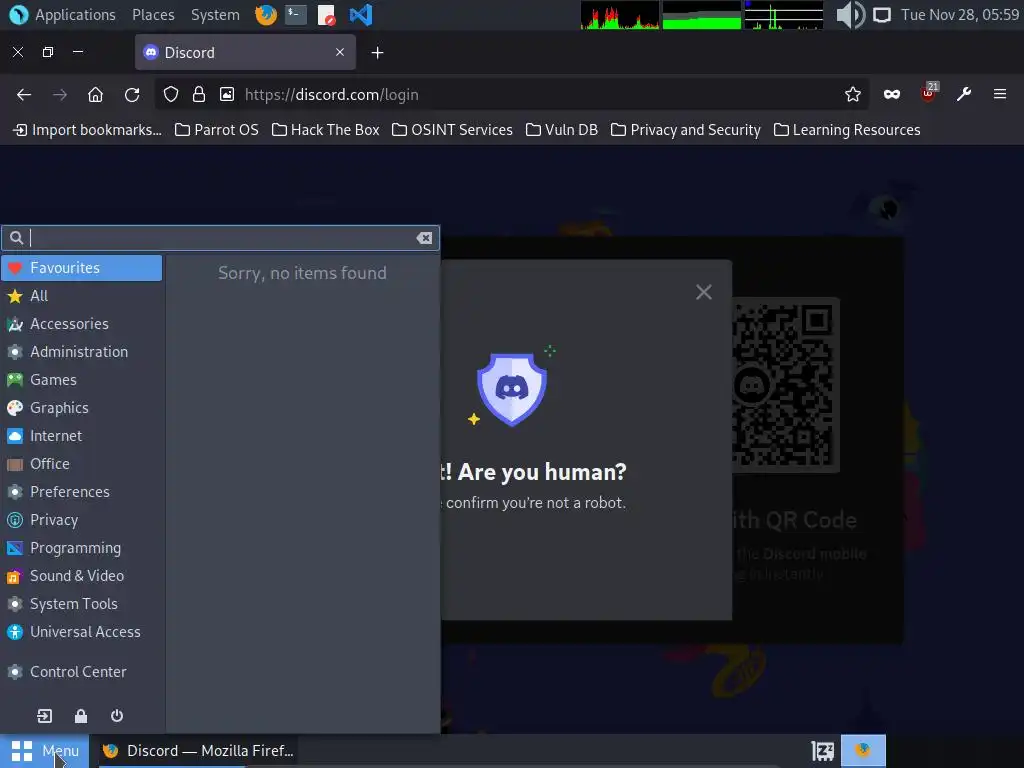Click the volume speaker icon
Image resolution: width=1024 pixels, height=768 pixels.
point(850,14)
